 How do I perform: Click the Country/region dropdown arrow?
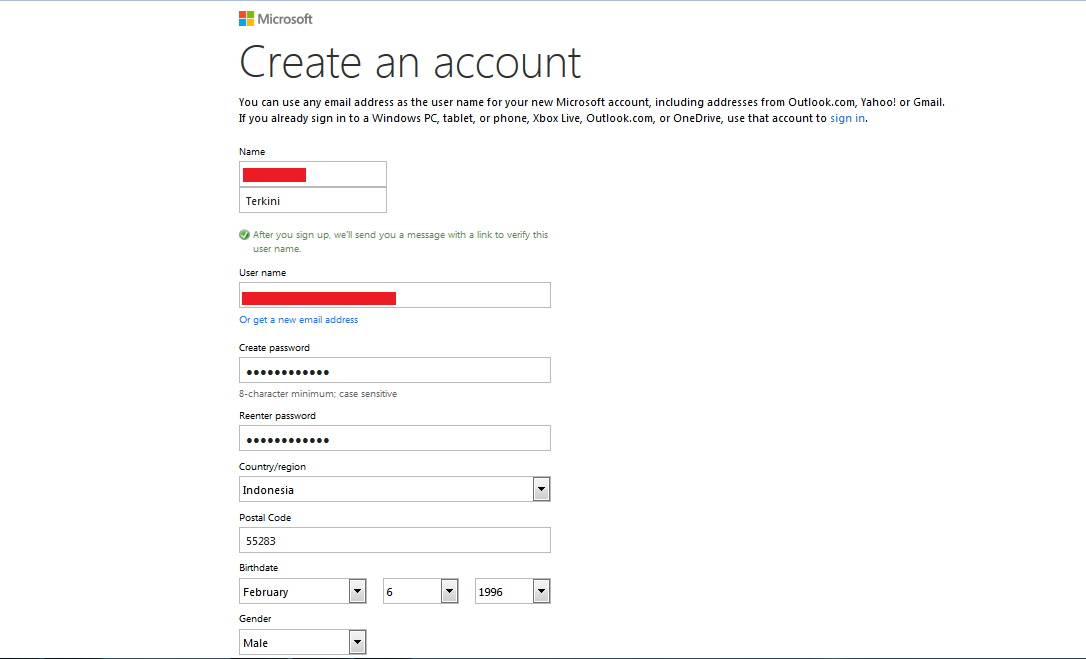[541, 489]
